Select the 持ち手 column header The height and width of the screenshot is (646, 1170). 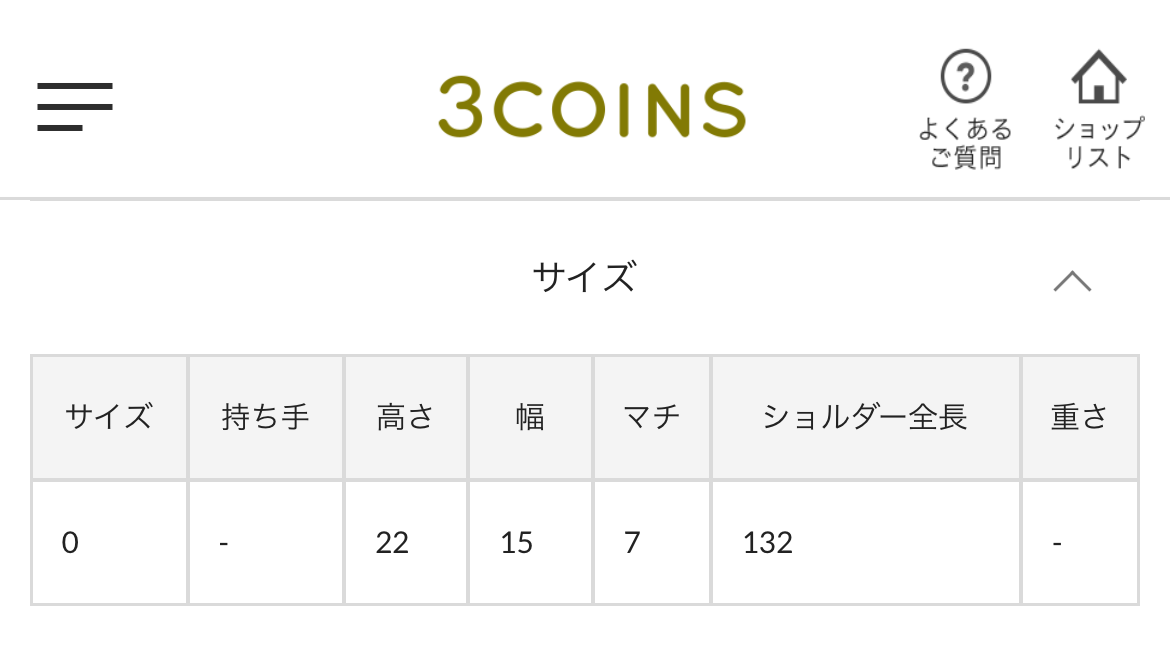coord(266,417)
